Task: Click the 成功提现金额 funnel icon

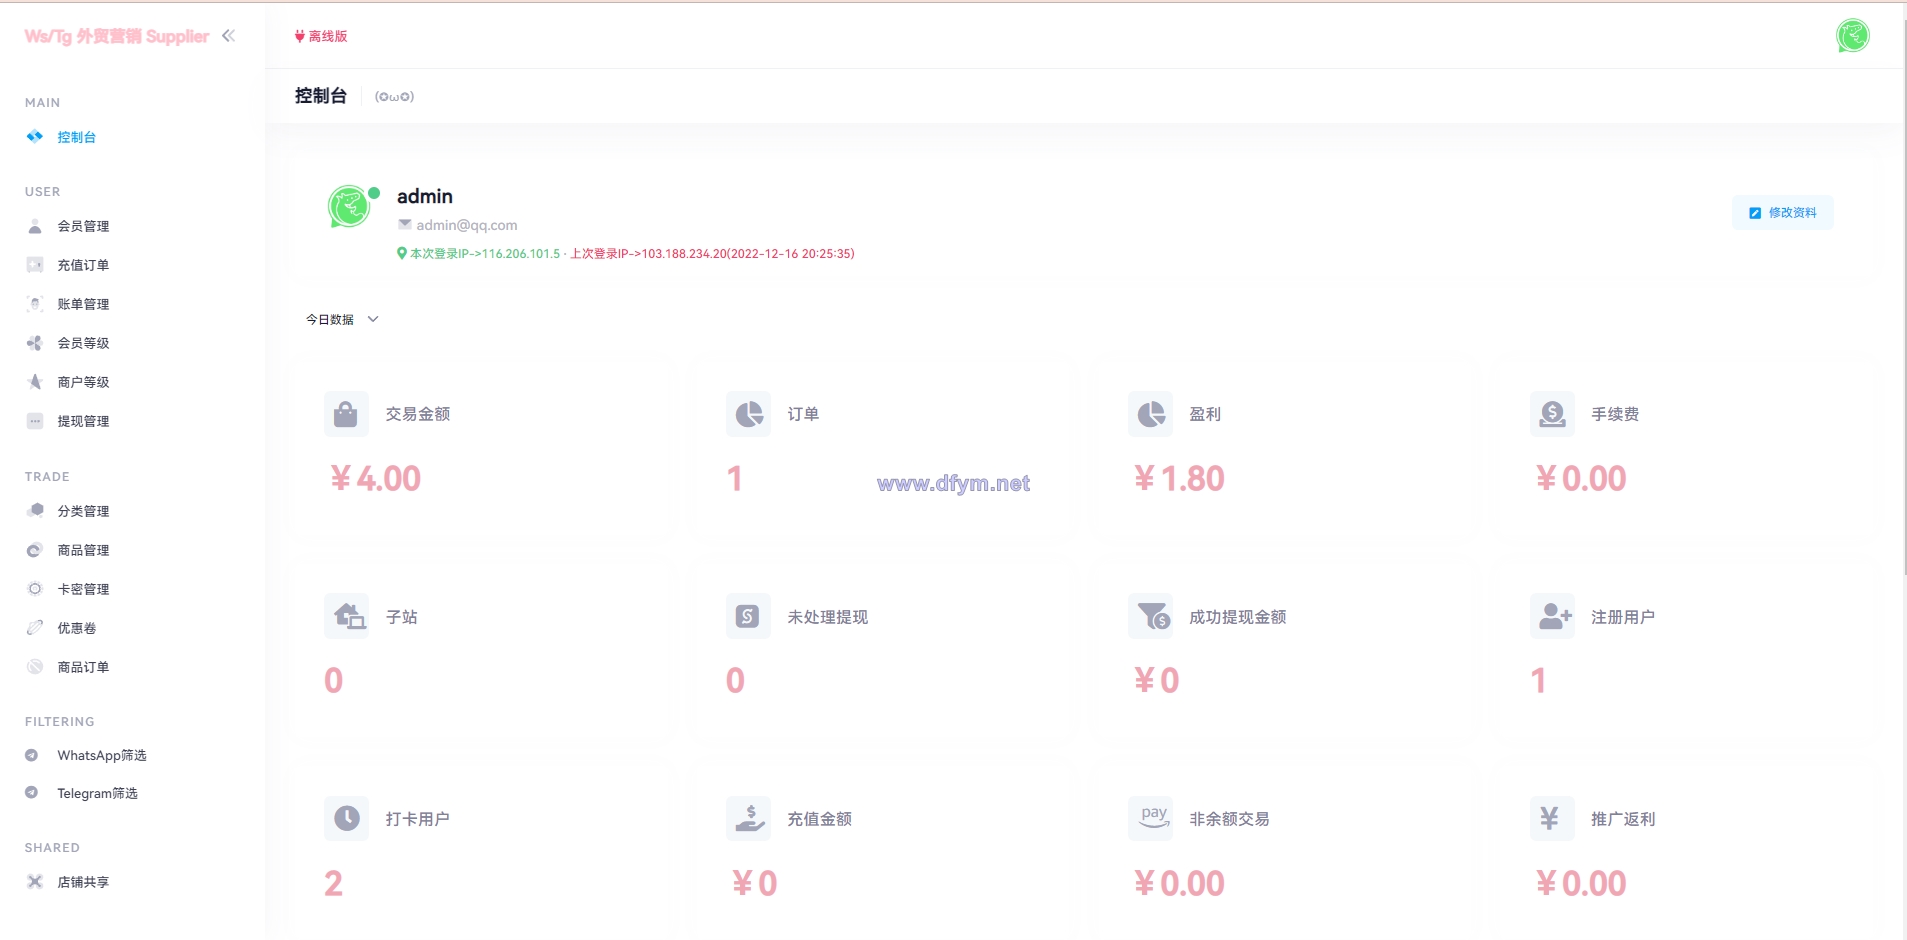Action: [x=1150, y=616]
